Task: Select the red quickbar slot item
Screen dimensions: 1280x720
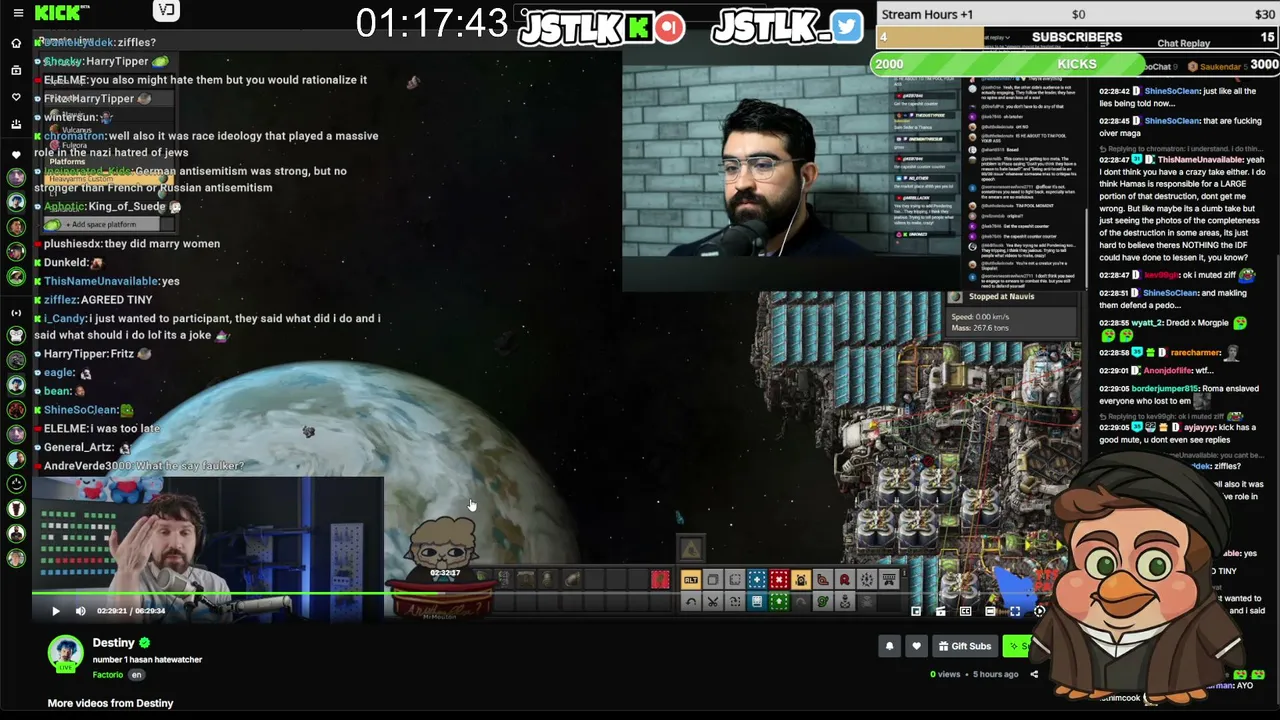Action: (x=659, y=580)
